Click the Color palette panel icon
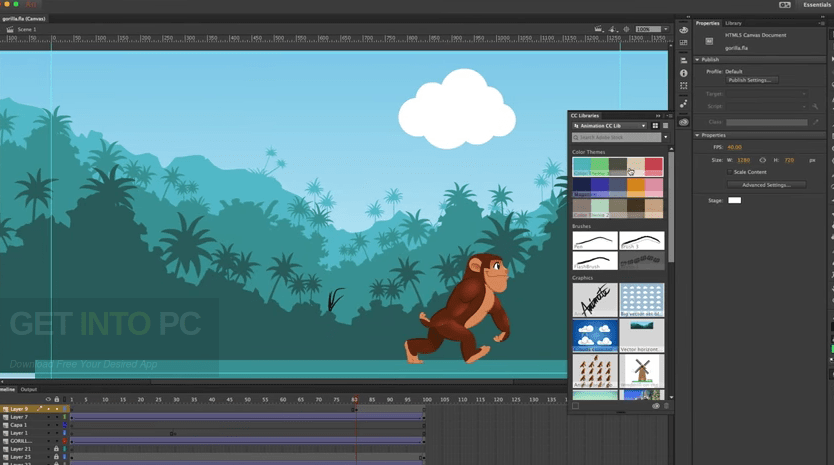Image resolution: width=834 pixels, height=465 pixels. click(x=684, y=30)
